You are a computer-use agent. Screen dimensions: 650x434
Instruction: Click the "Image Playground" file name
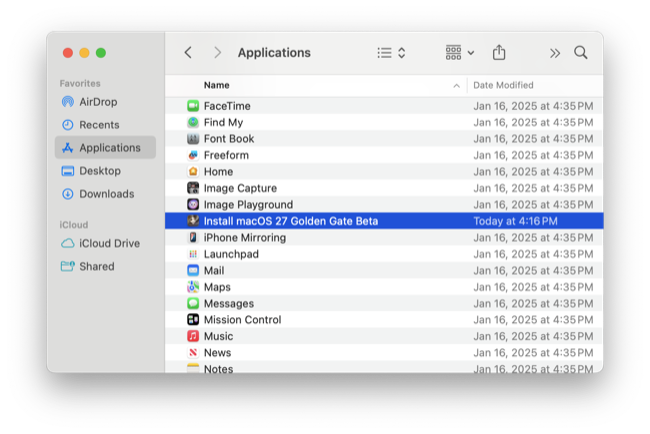coord(248,205)
